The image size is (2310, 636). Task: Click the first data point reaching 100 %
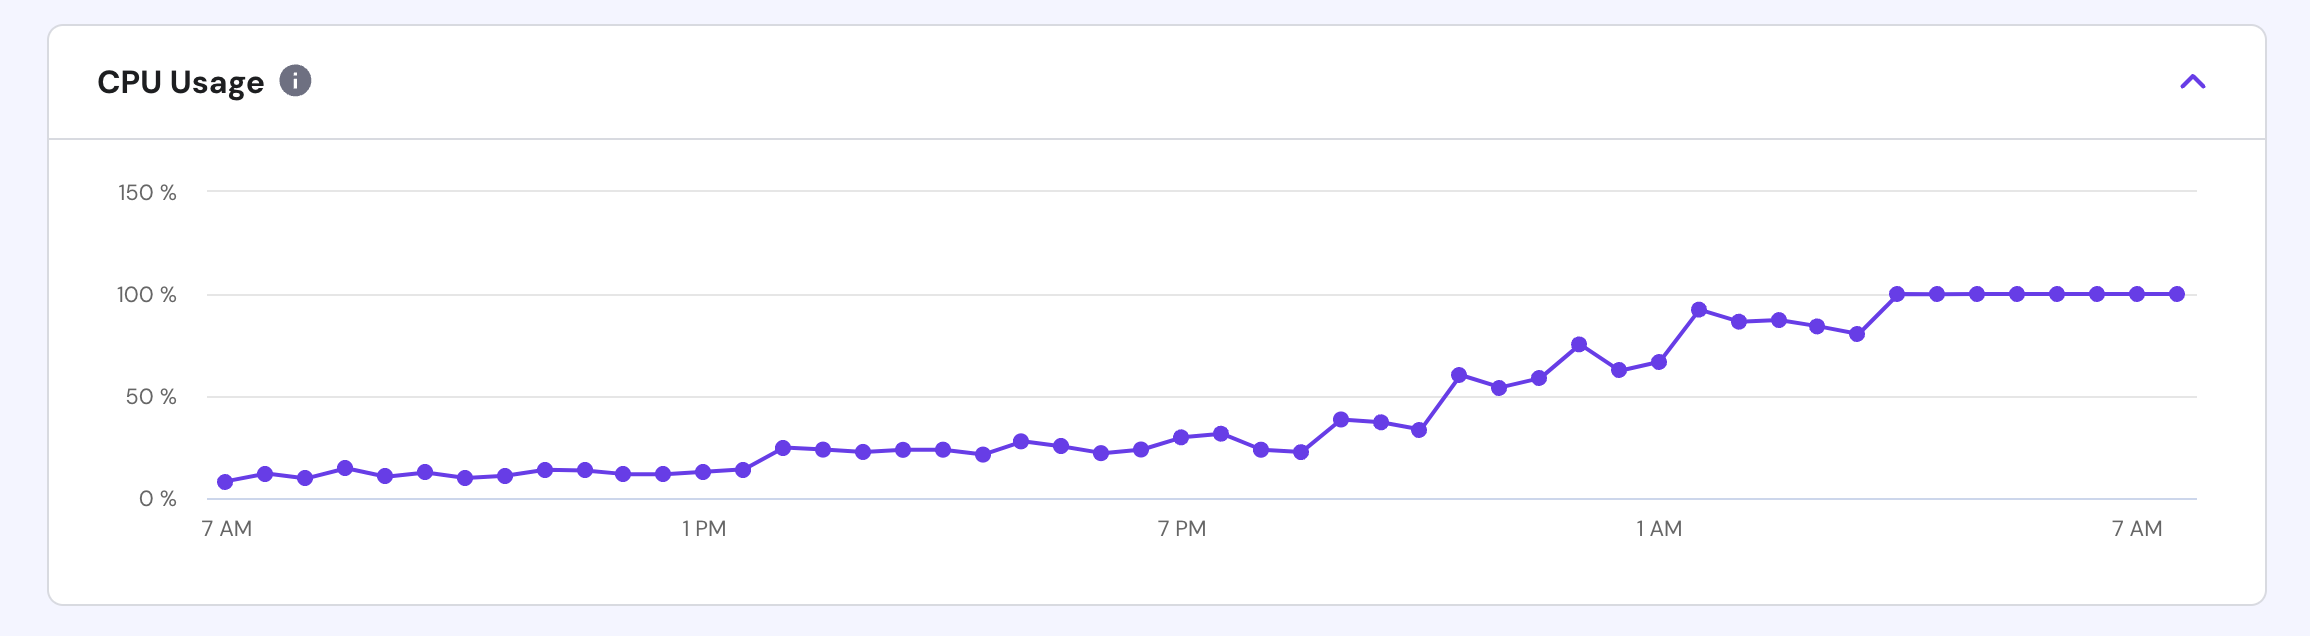click(1897, 294)
